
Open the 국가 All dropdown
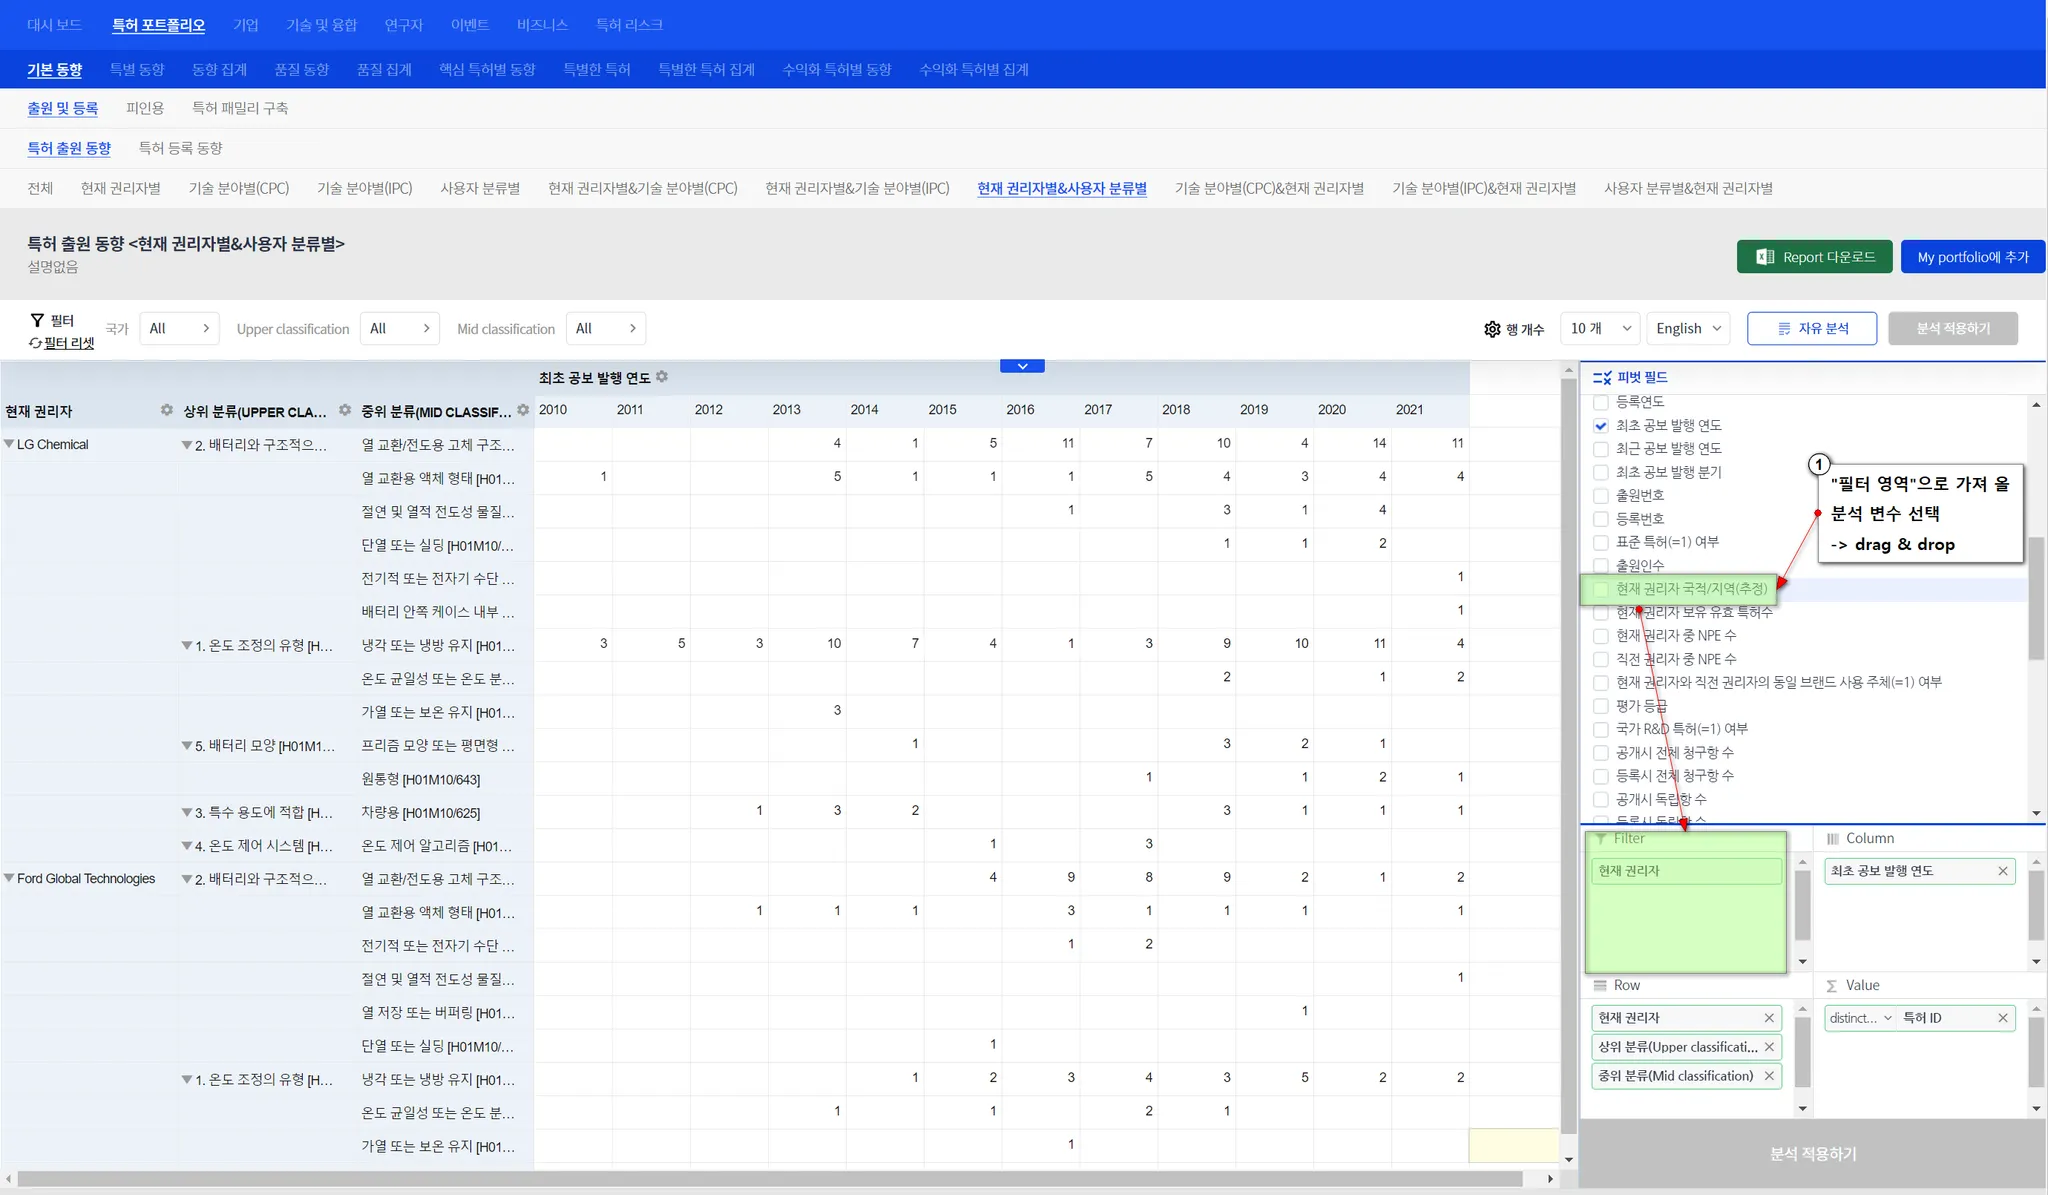pos(179,328)
